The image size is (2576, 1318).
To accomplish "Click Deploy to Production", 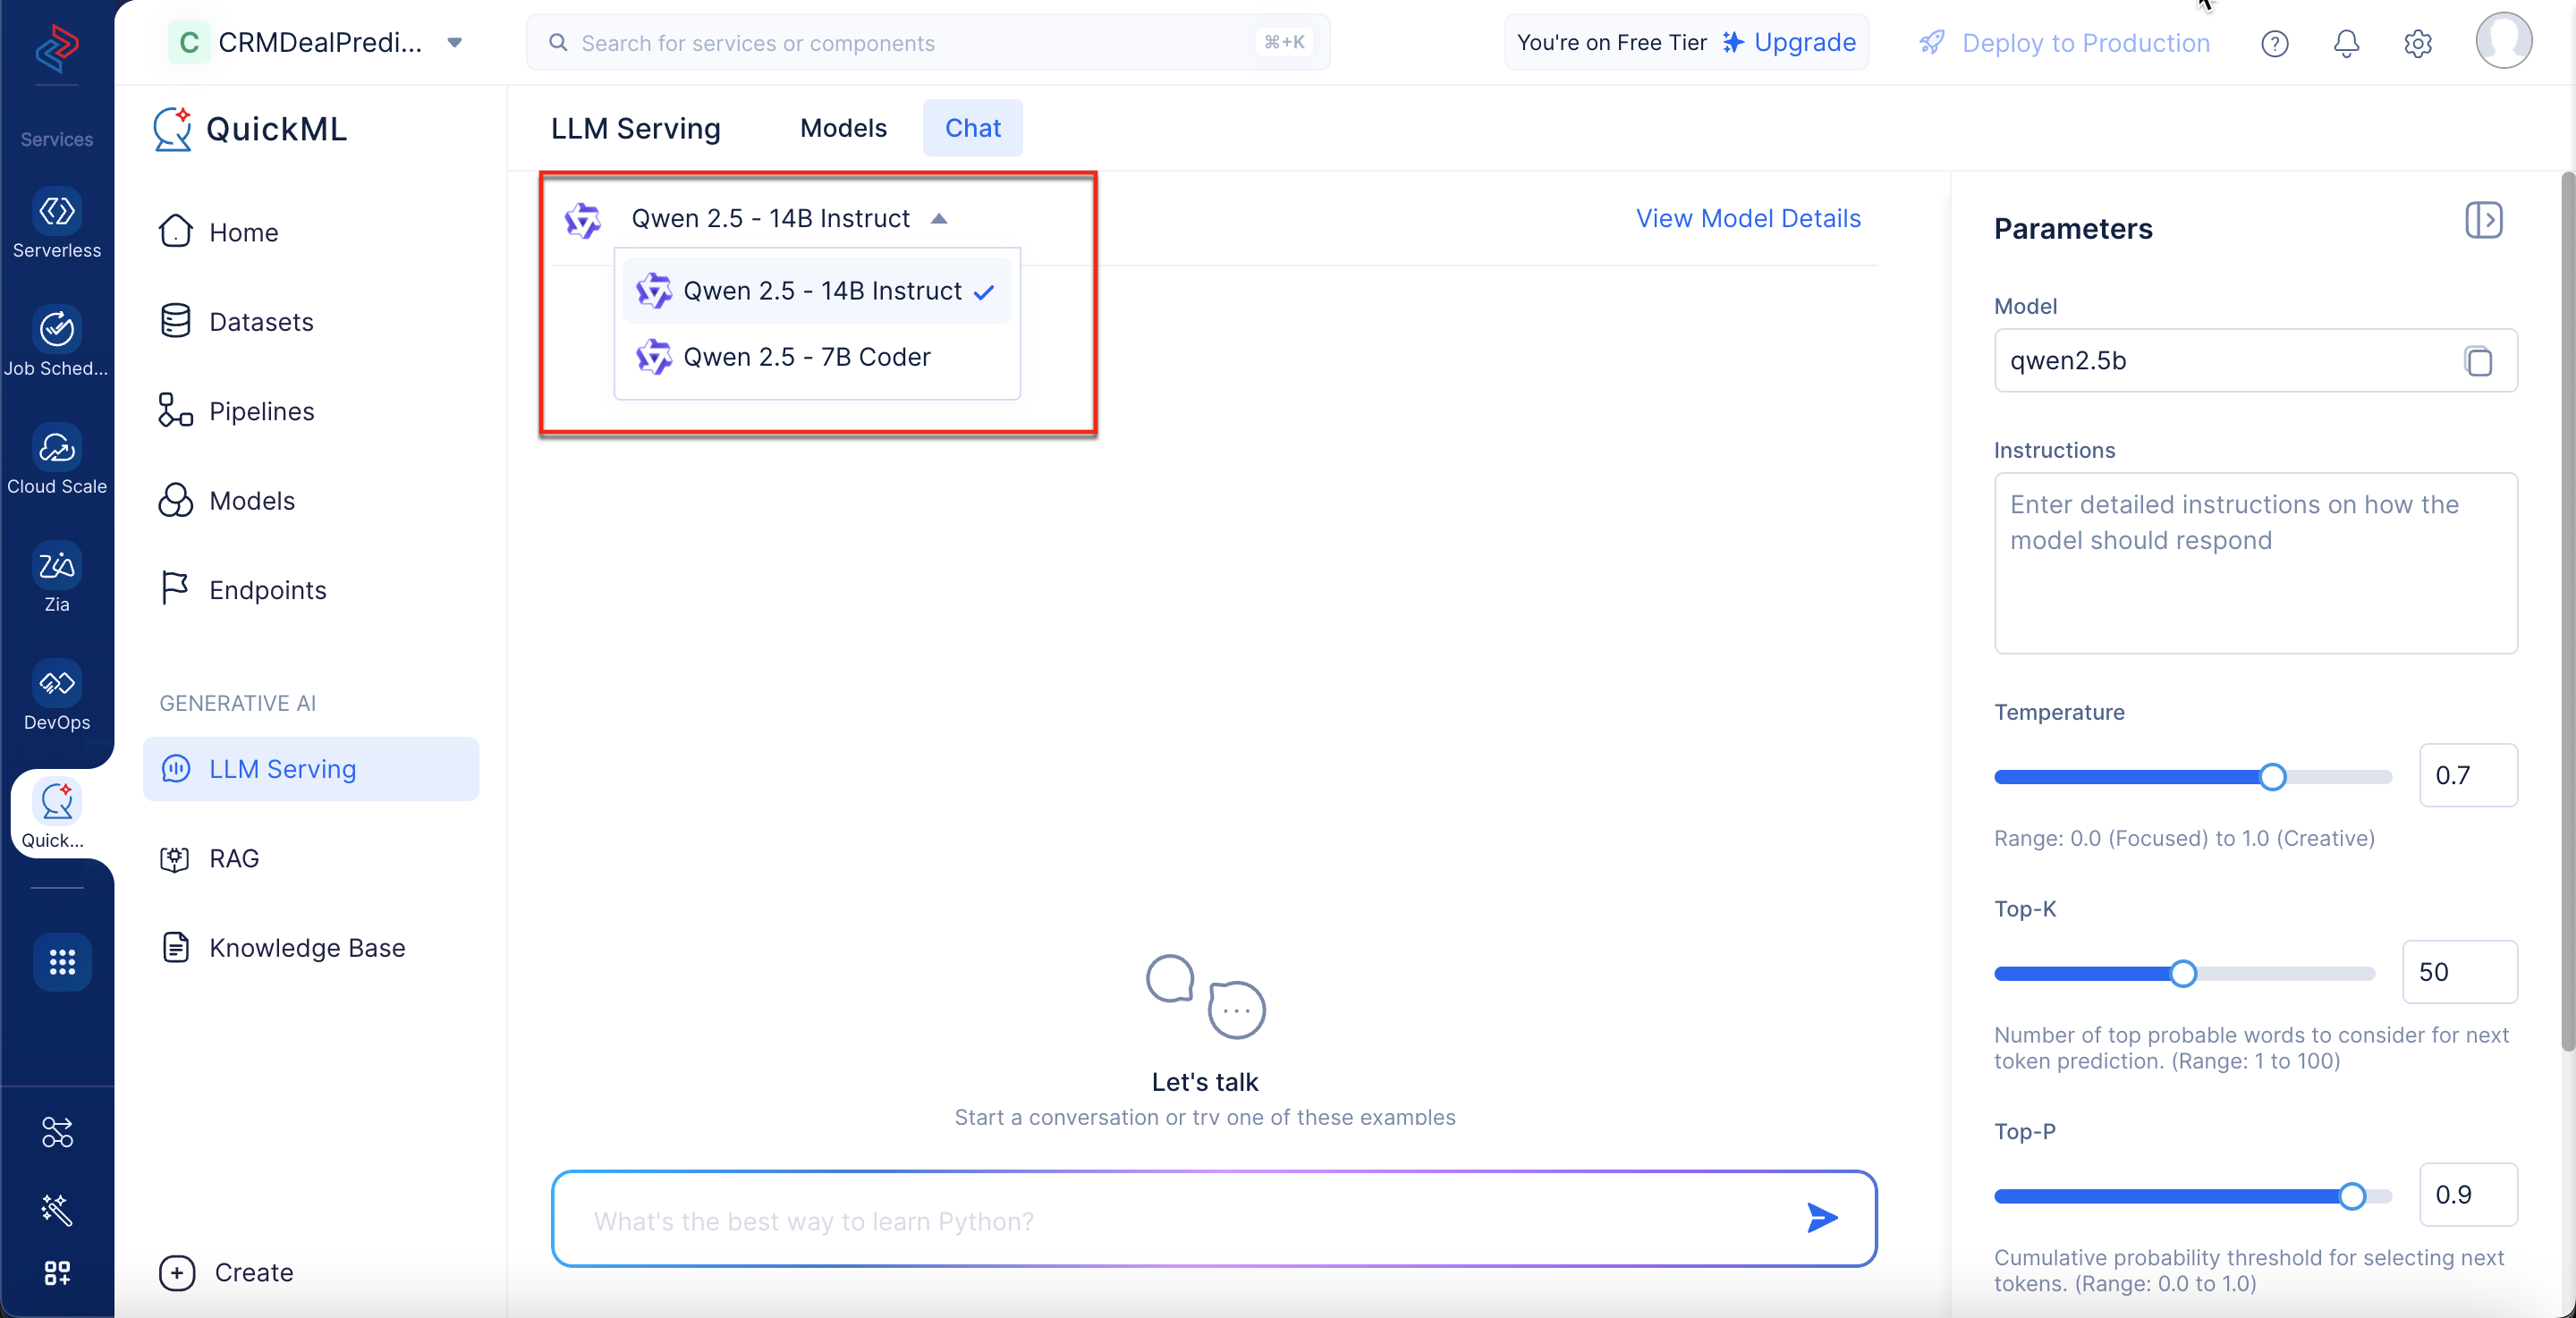I will [x=2086, y=43].
